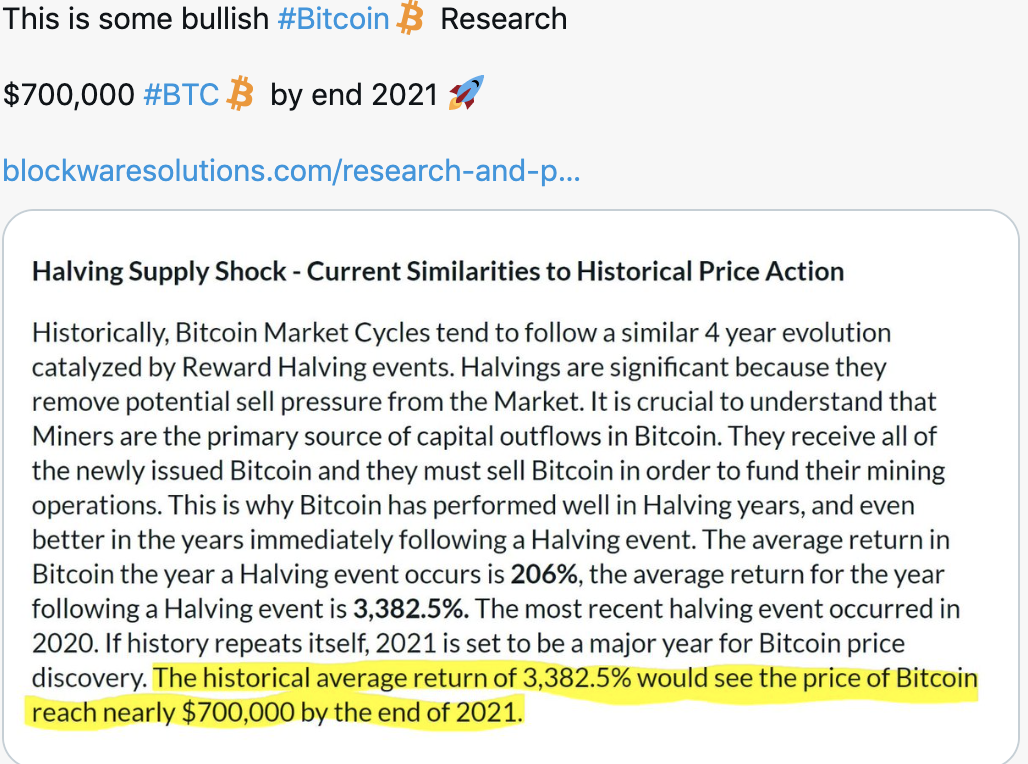Image resolution: width=1028 pixels, height=764 pixels.
Task: Click the '$700,000' amount in the tweet text
Action: point(69,94)
